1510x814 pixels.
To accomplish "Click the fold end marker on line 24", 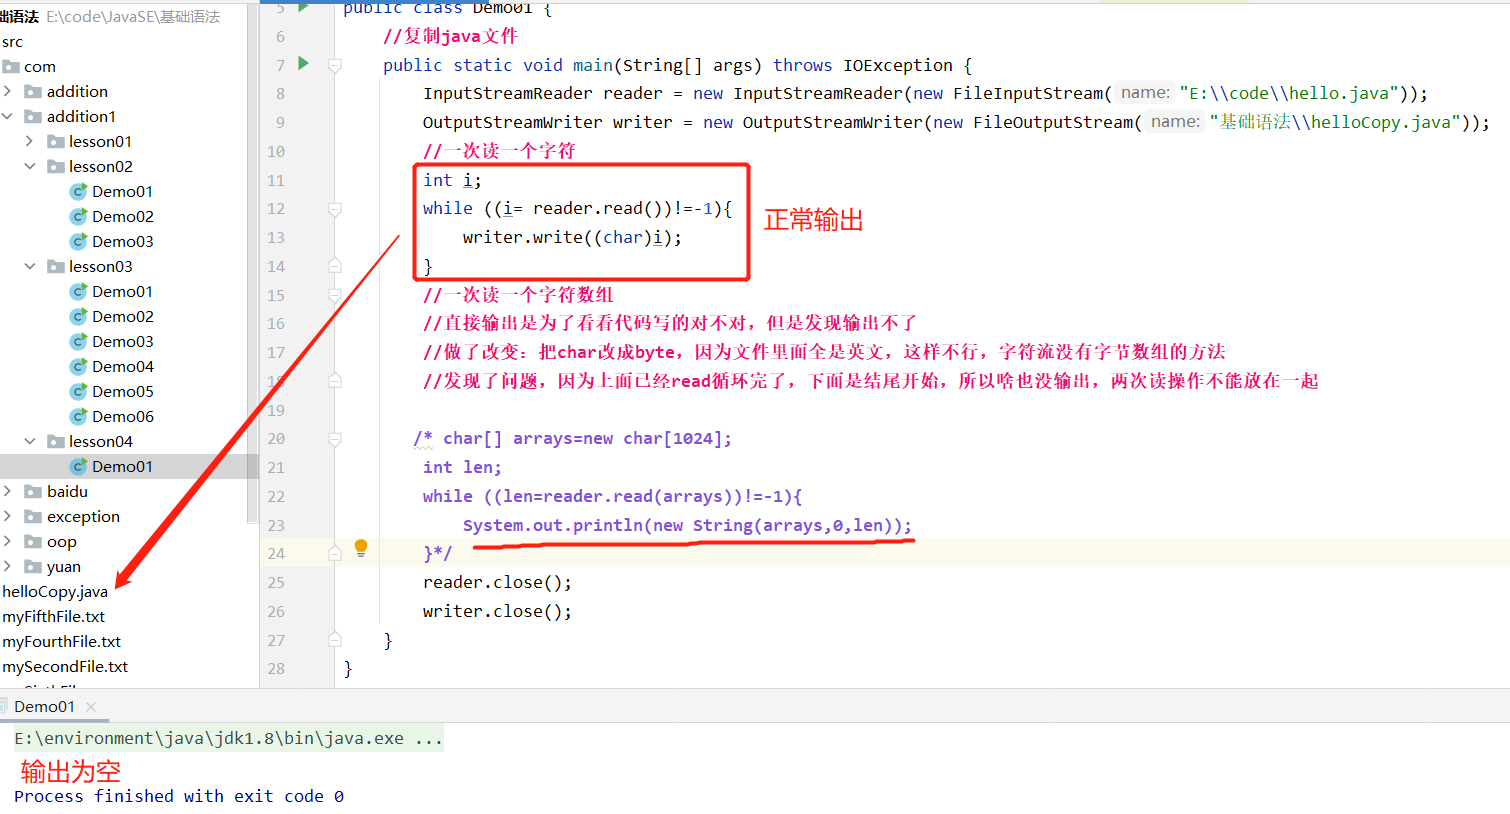I will pos(335,553).
